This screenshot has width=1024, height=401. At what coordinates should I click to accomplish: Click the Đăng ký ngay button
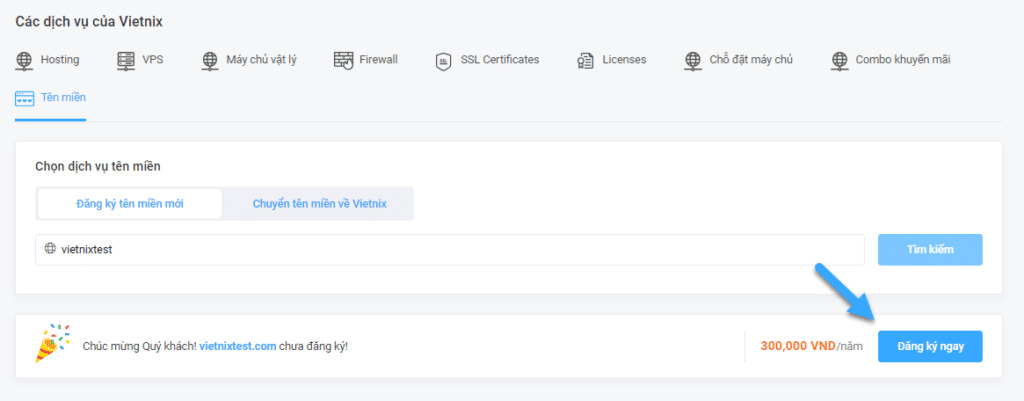tap(930, 346)
